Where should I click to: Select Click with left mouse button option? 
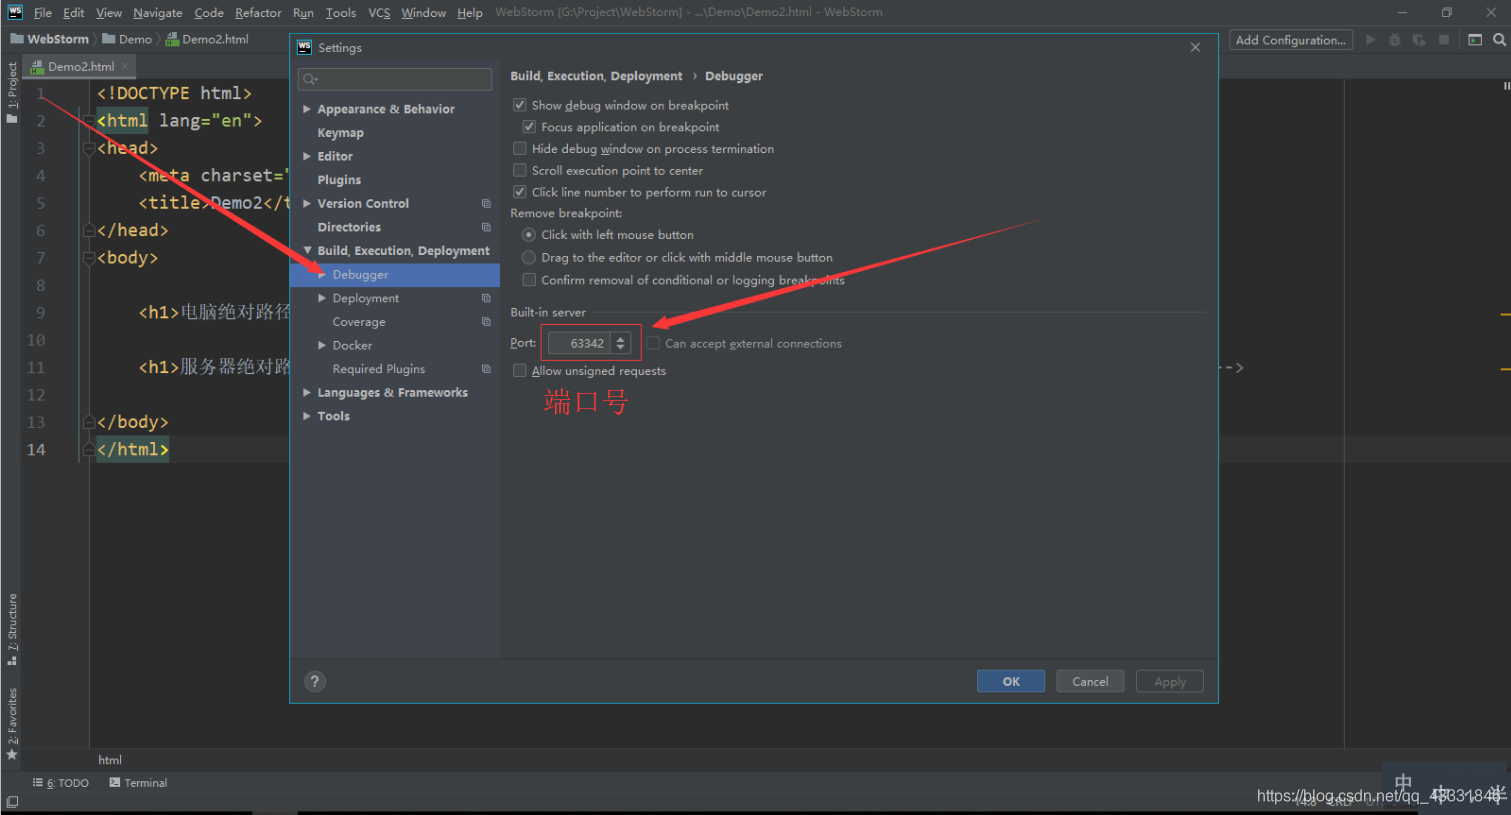coord(529,234)
